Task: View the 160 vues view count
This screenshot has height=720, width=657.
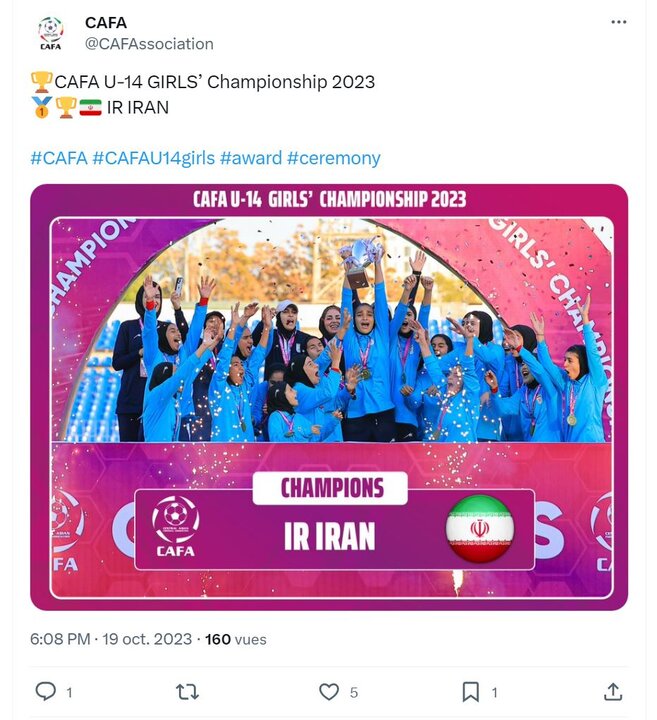Action: 231,638
